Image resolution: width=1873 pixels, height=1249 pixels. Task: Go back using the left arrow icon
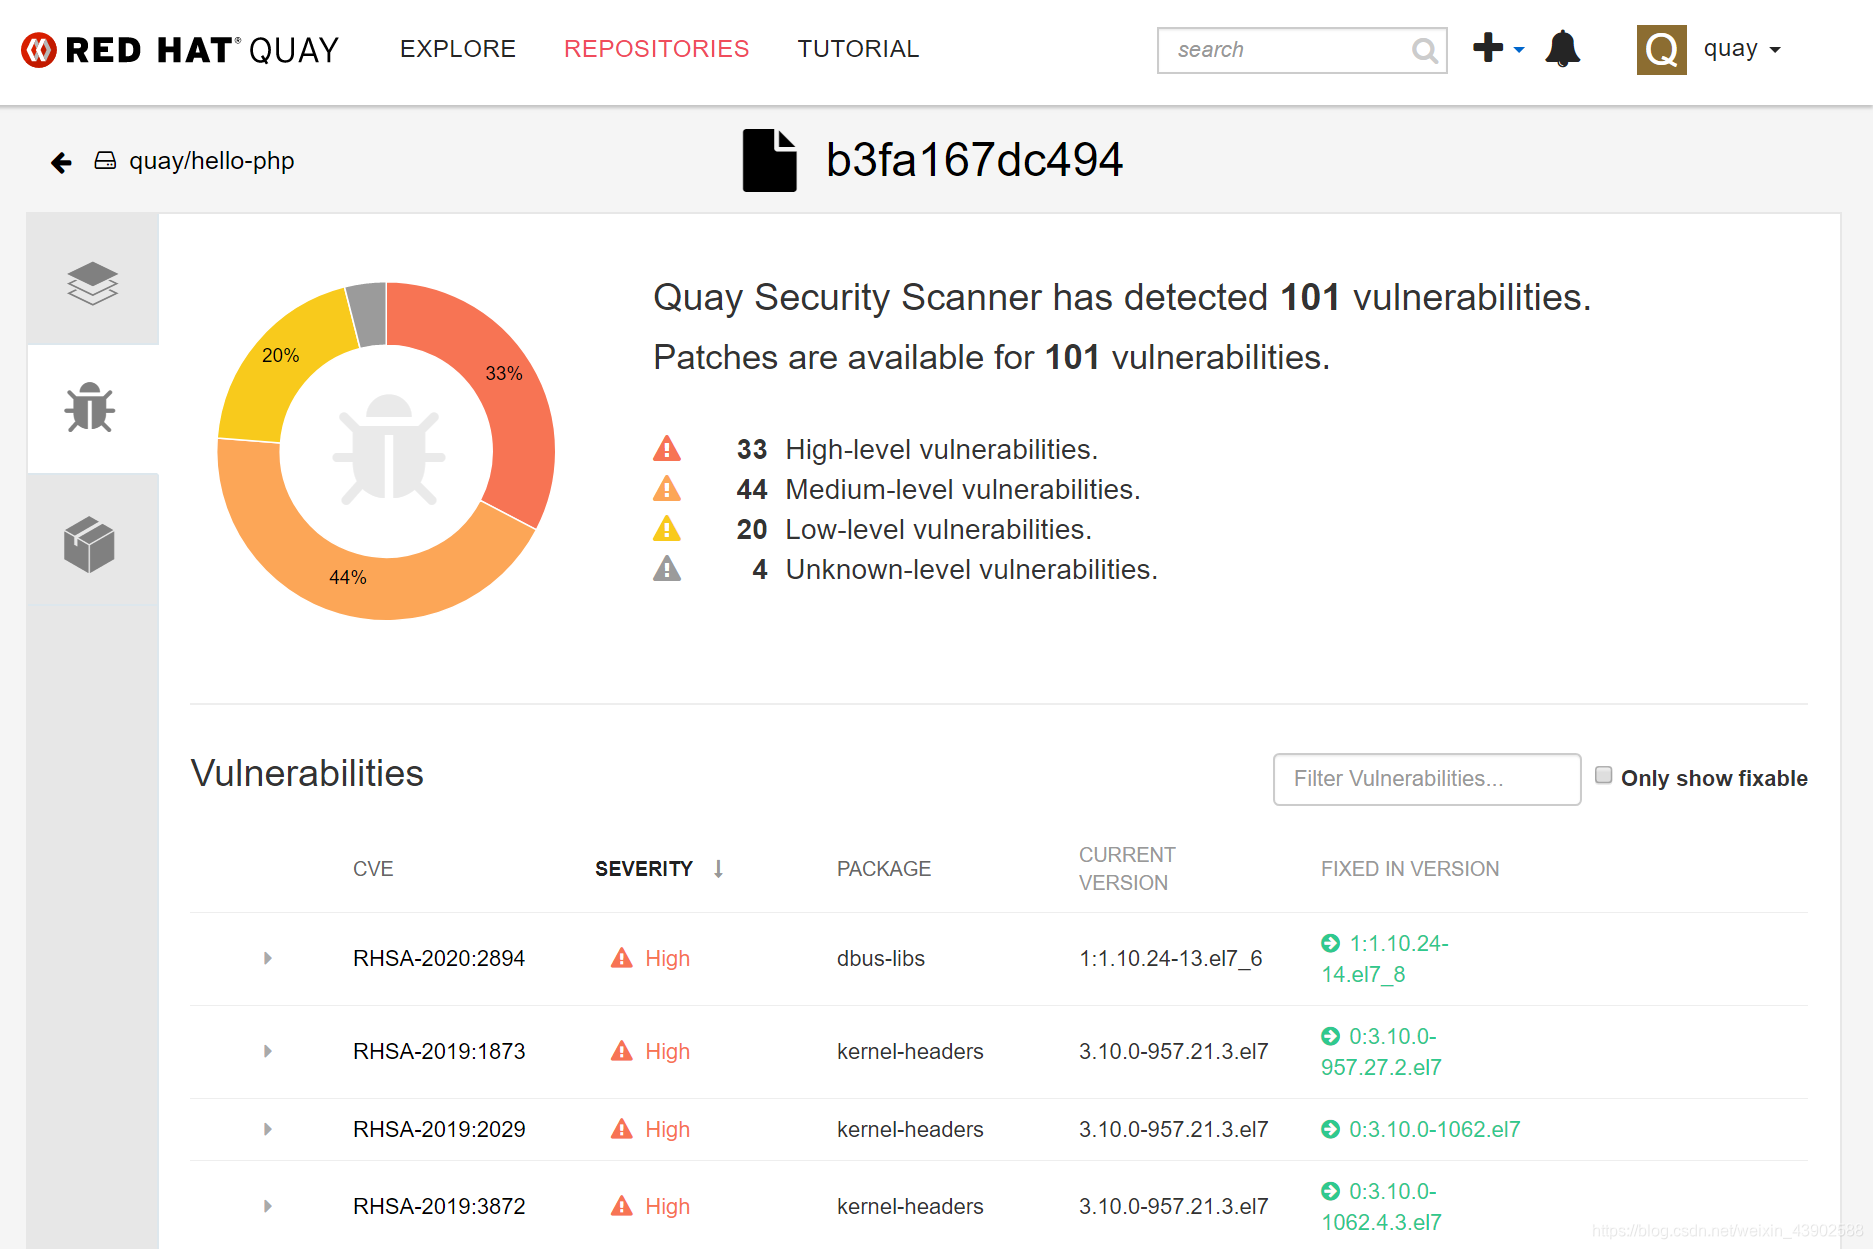coord(61,162)
